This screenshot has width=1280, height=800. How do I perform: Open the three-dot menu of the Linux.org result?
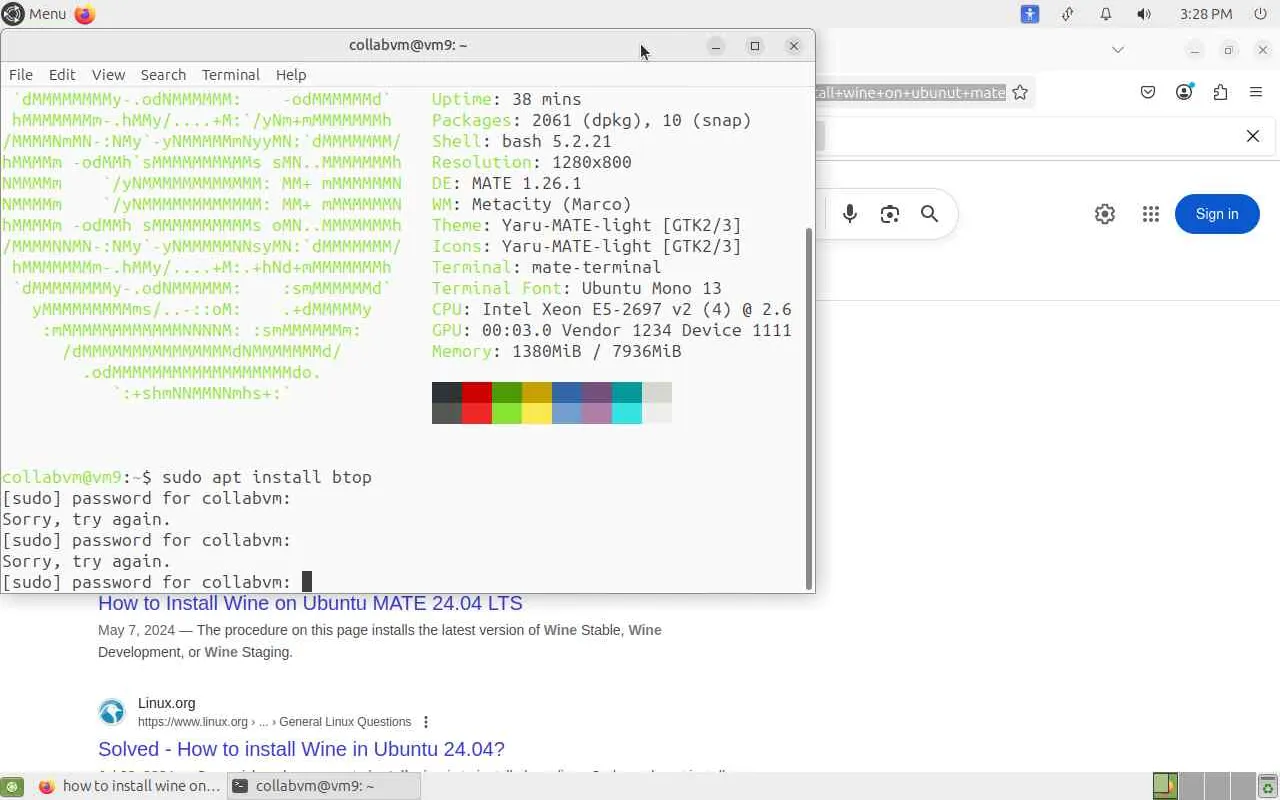coord(426,722)
